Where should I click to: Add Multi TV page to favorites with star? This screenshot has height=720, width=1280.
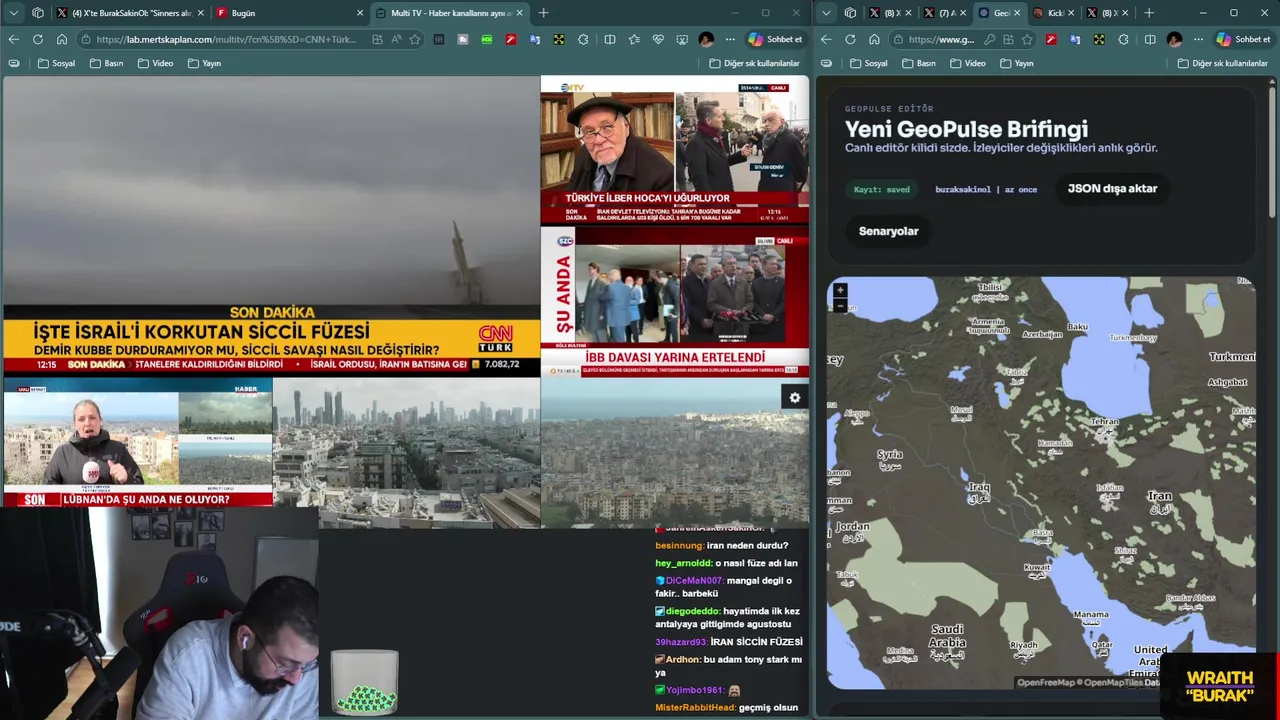415,39
